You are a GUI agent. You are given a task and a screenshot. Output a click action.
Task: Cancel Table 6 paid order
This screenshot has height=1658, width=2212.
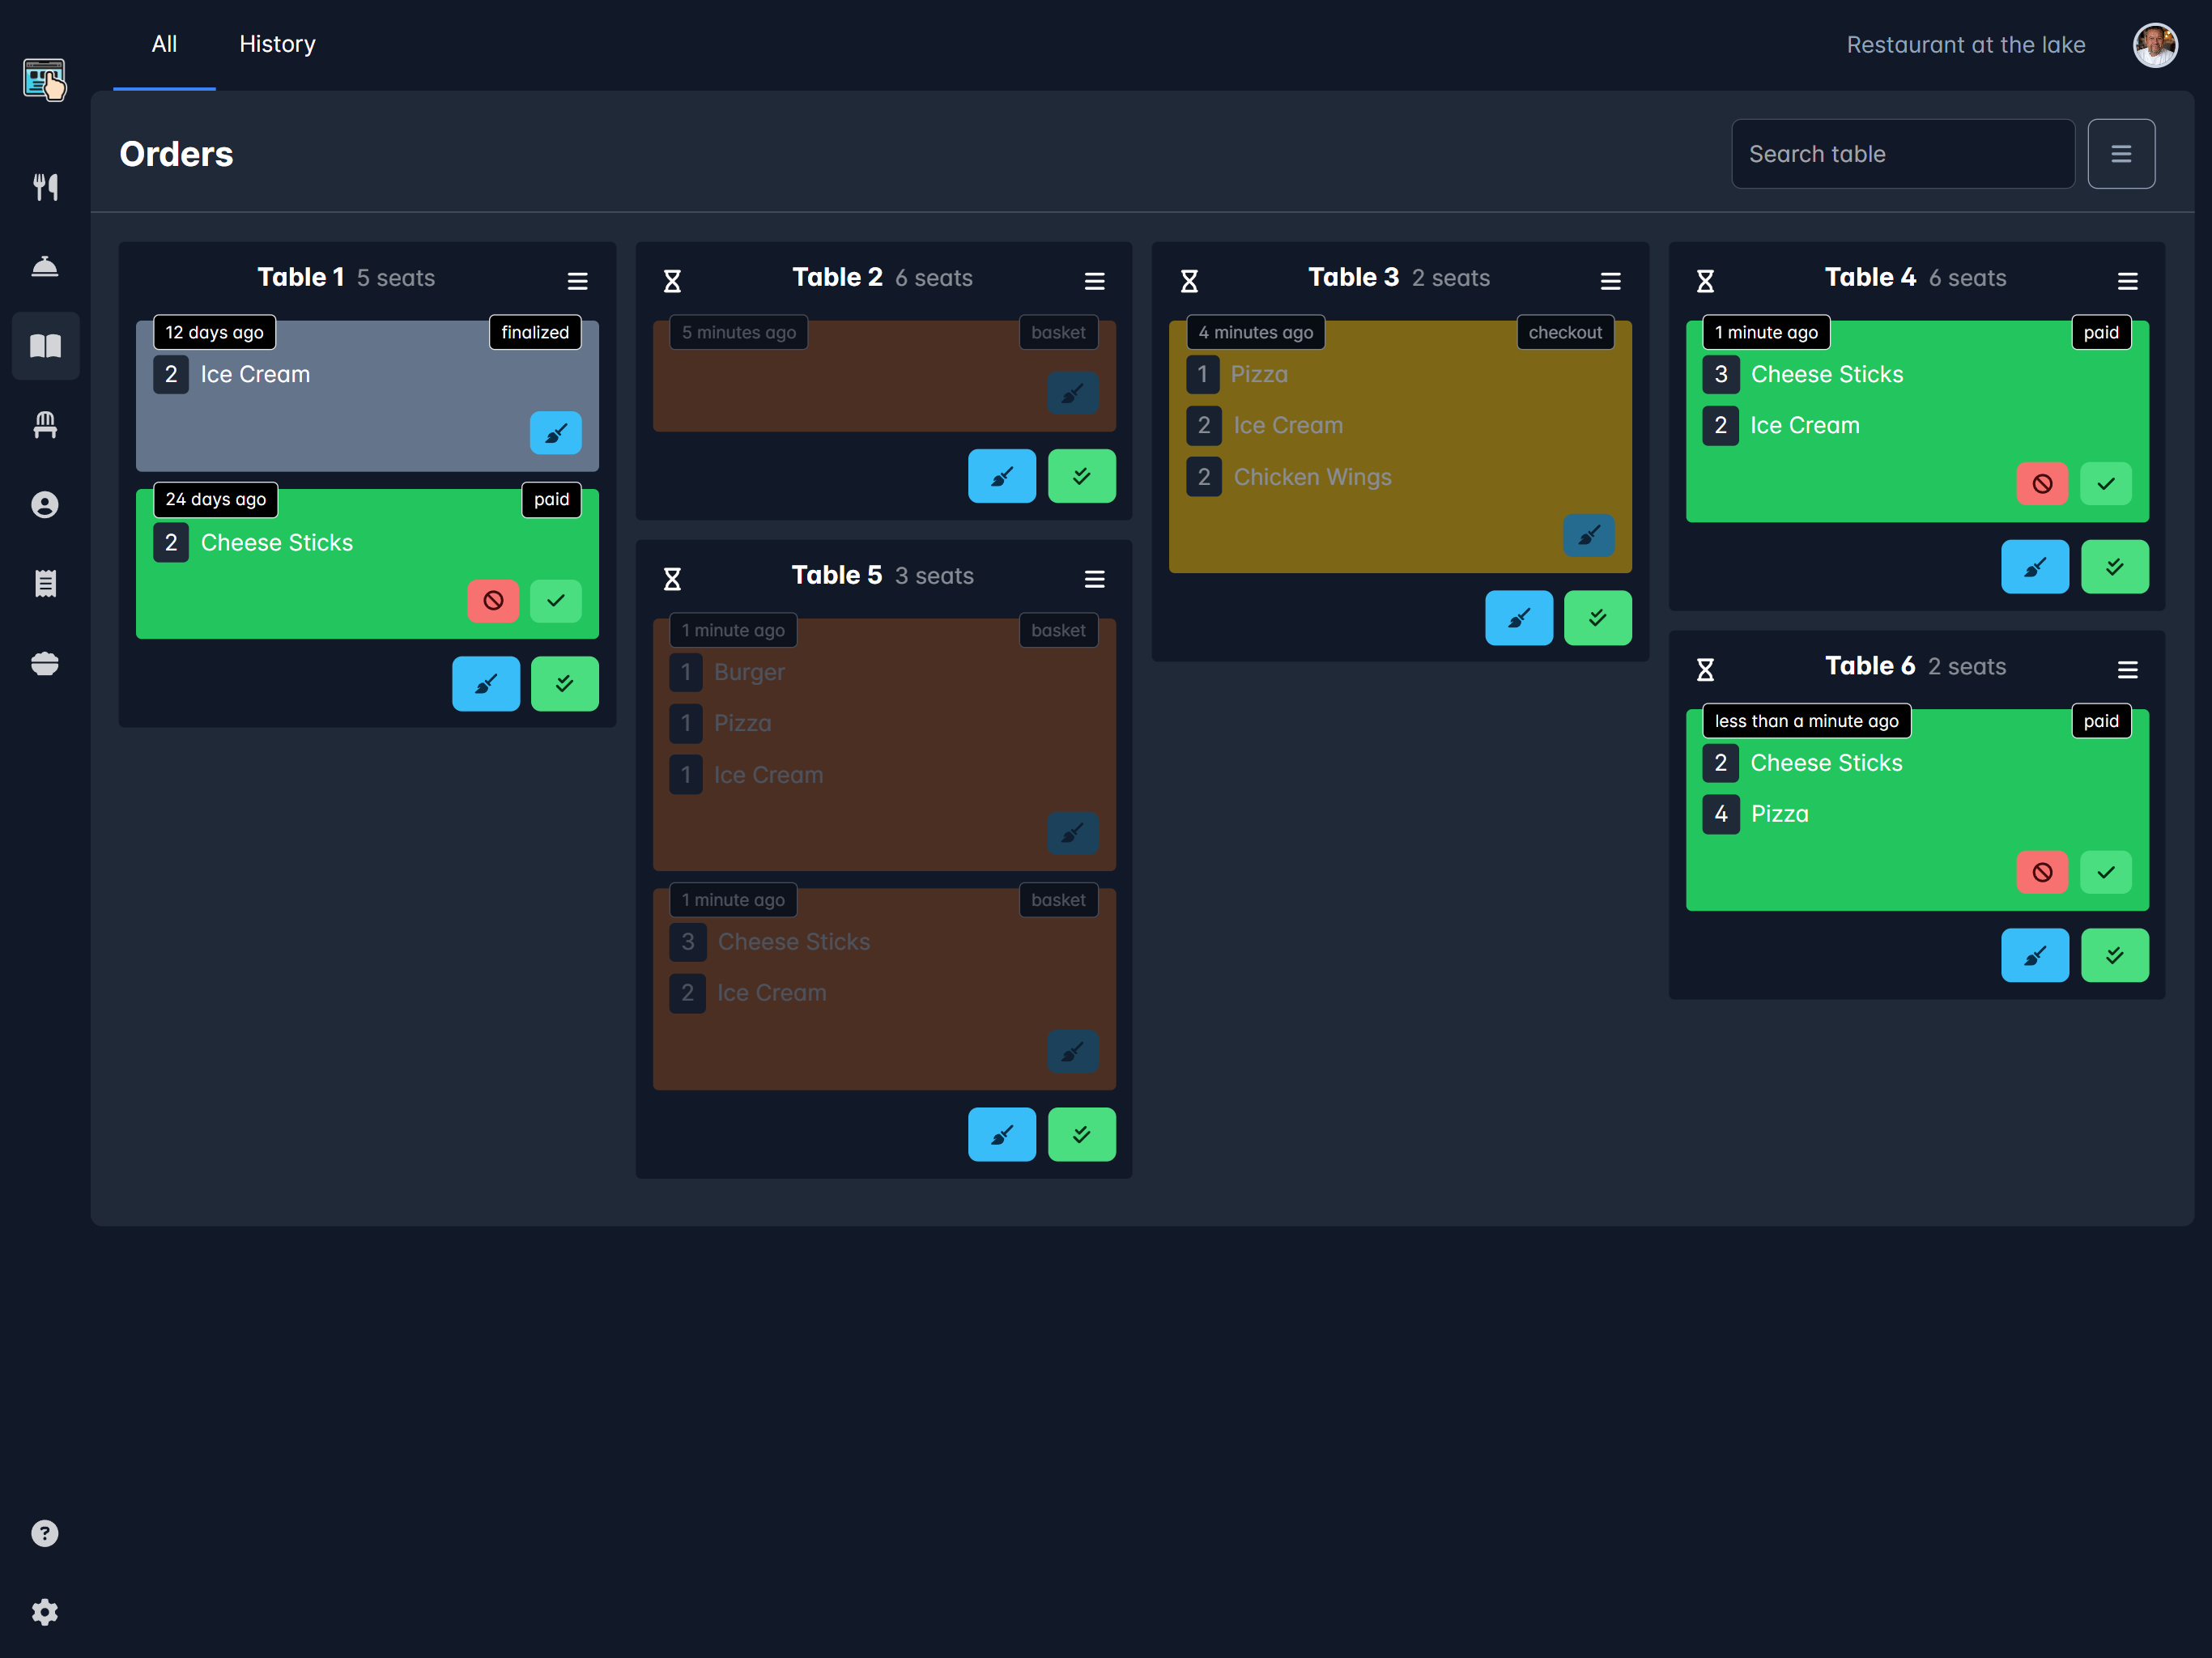pyautogui.click(x=2042, y=873)
